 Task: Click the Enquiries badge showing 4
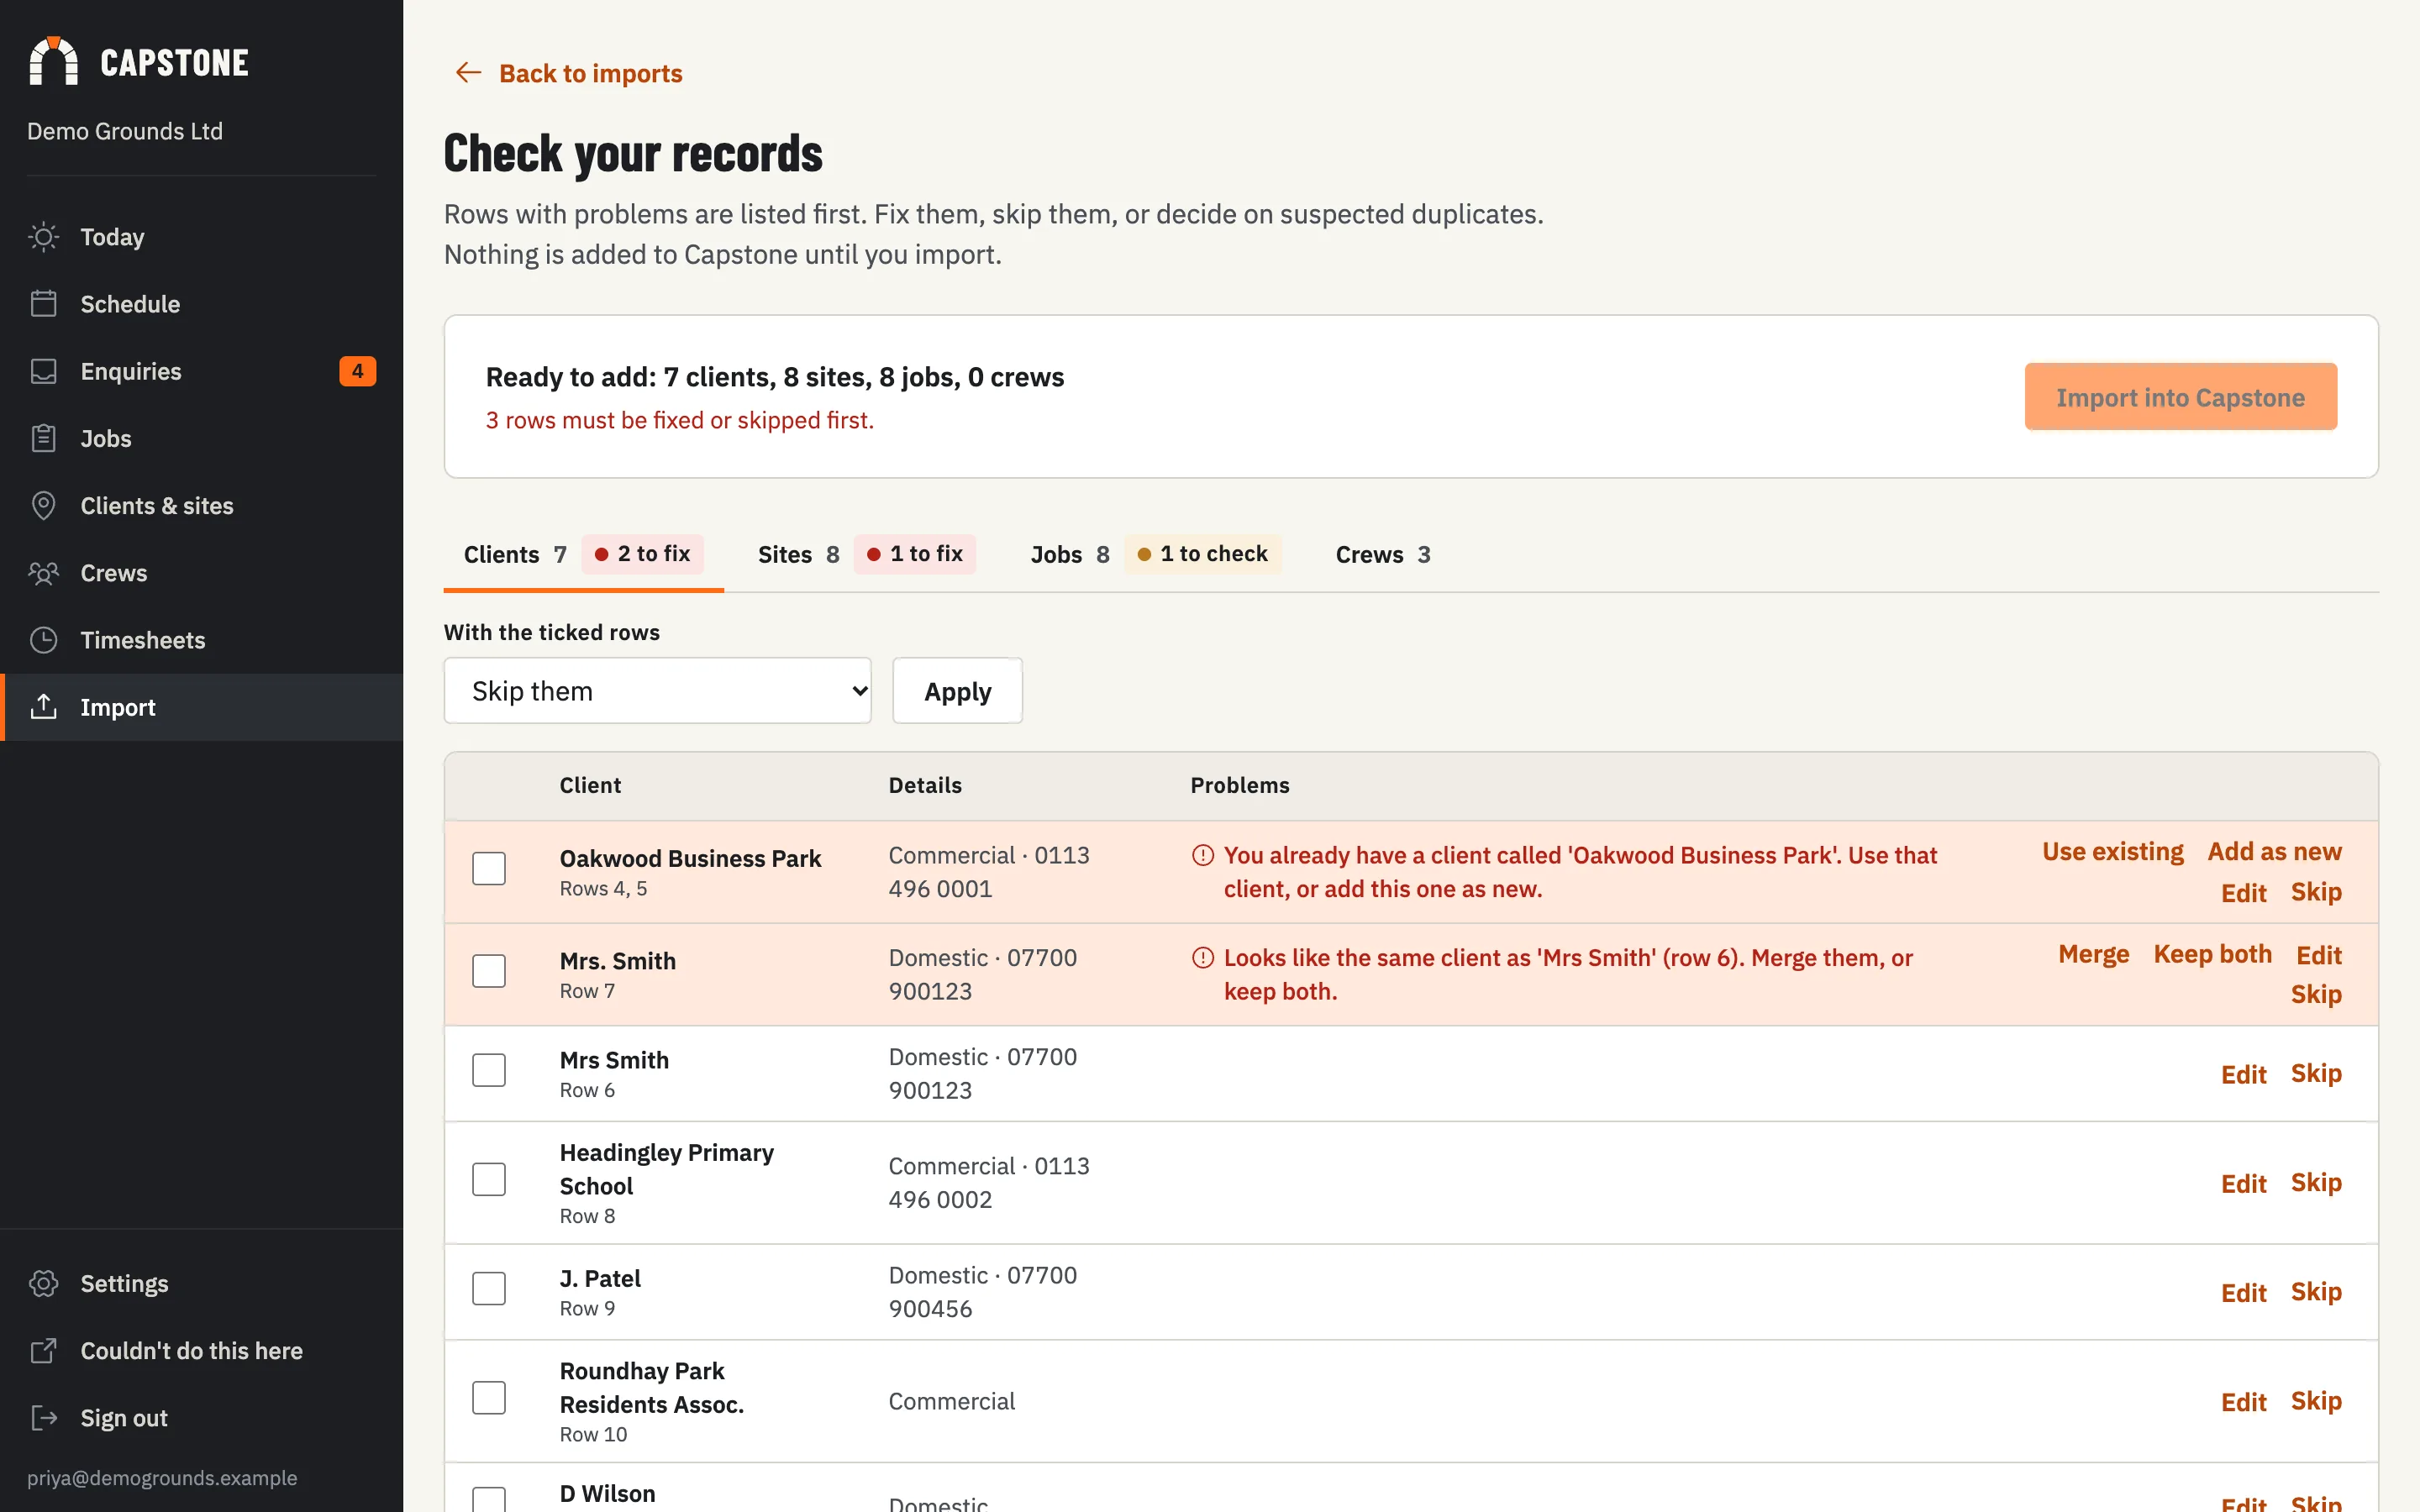tap(357, 371)
